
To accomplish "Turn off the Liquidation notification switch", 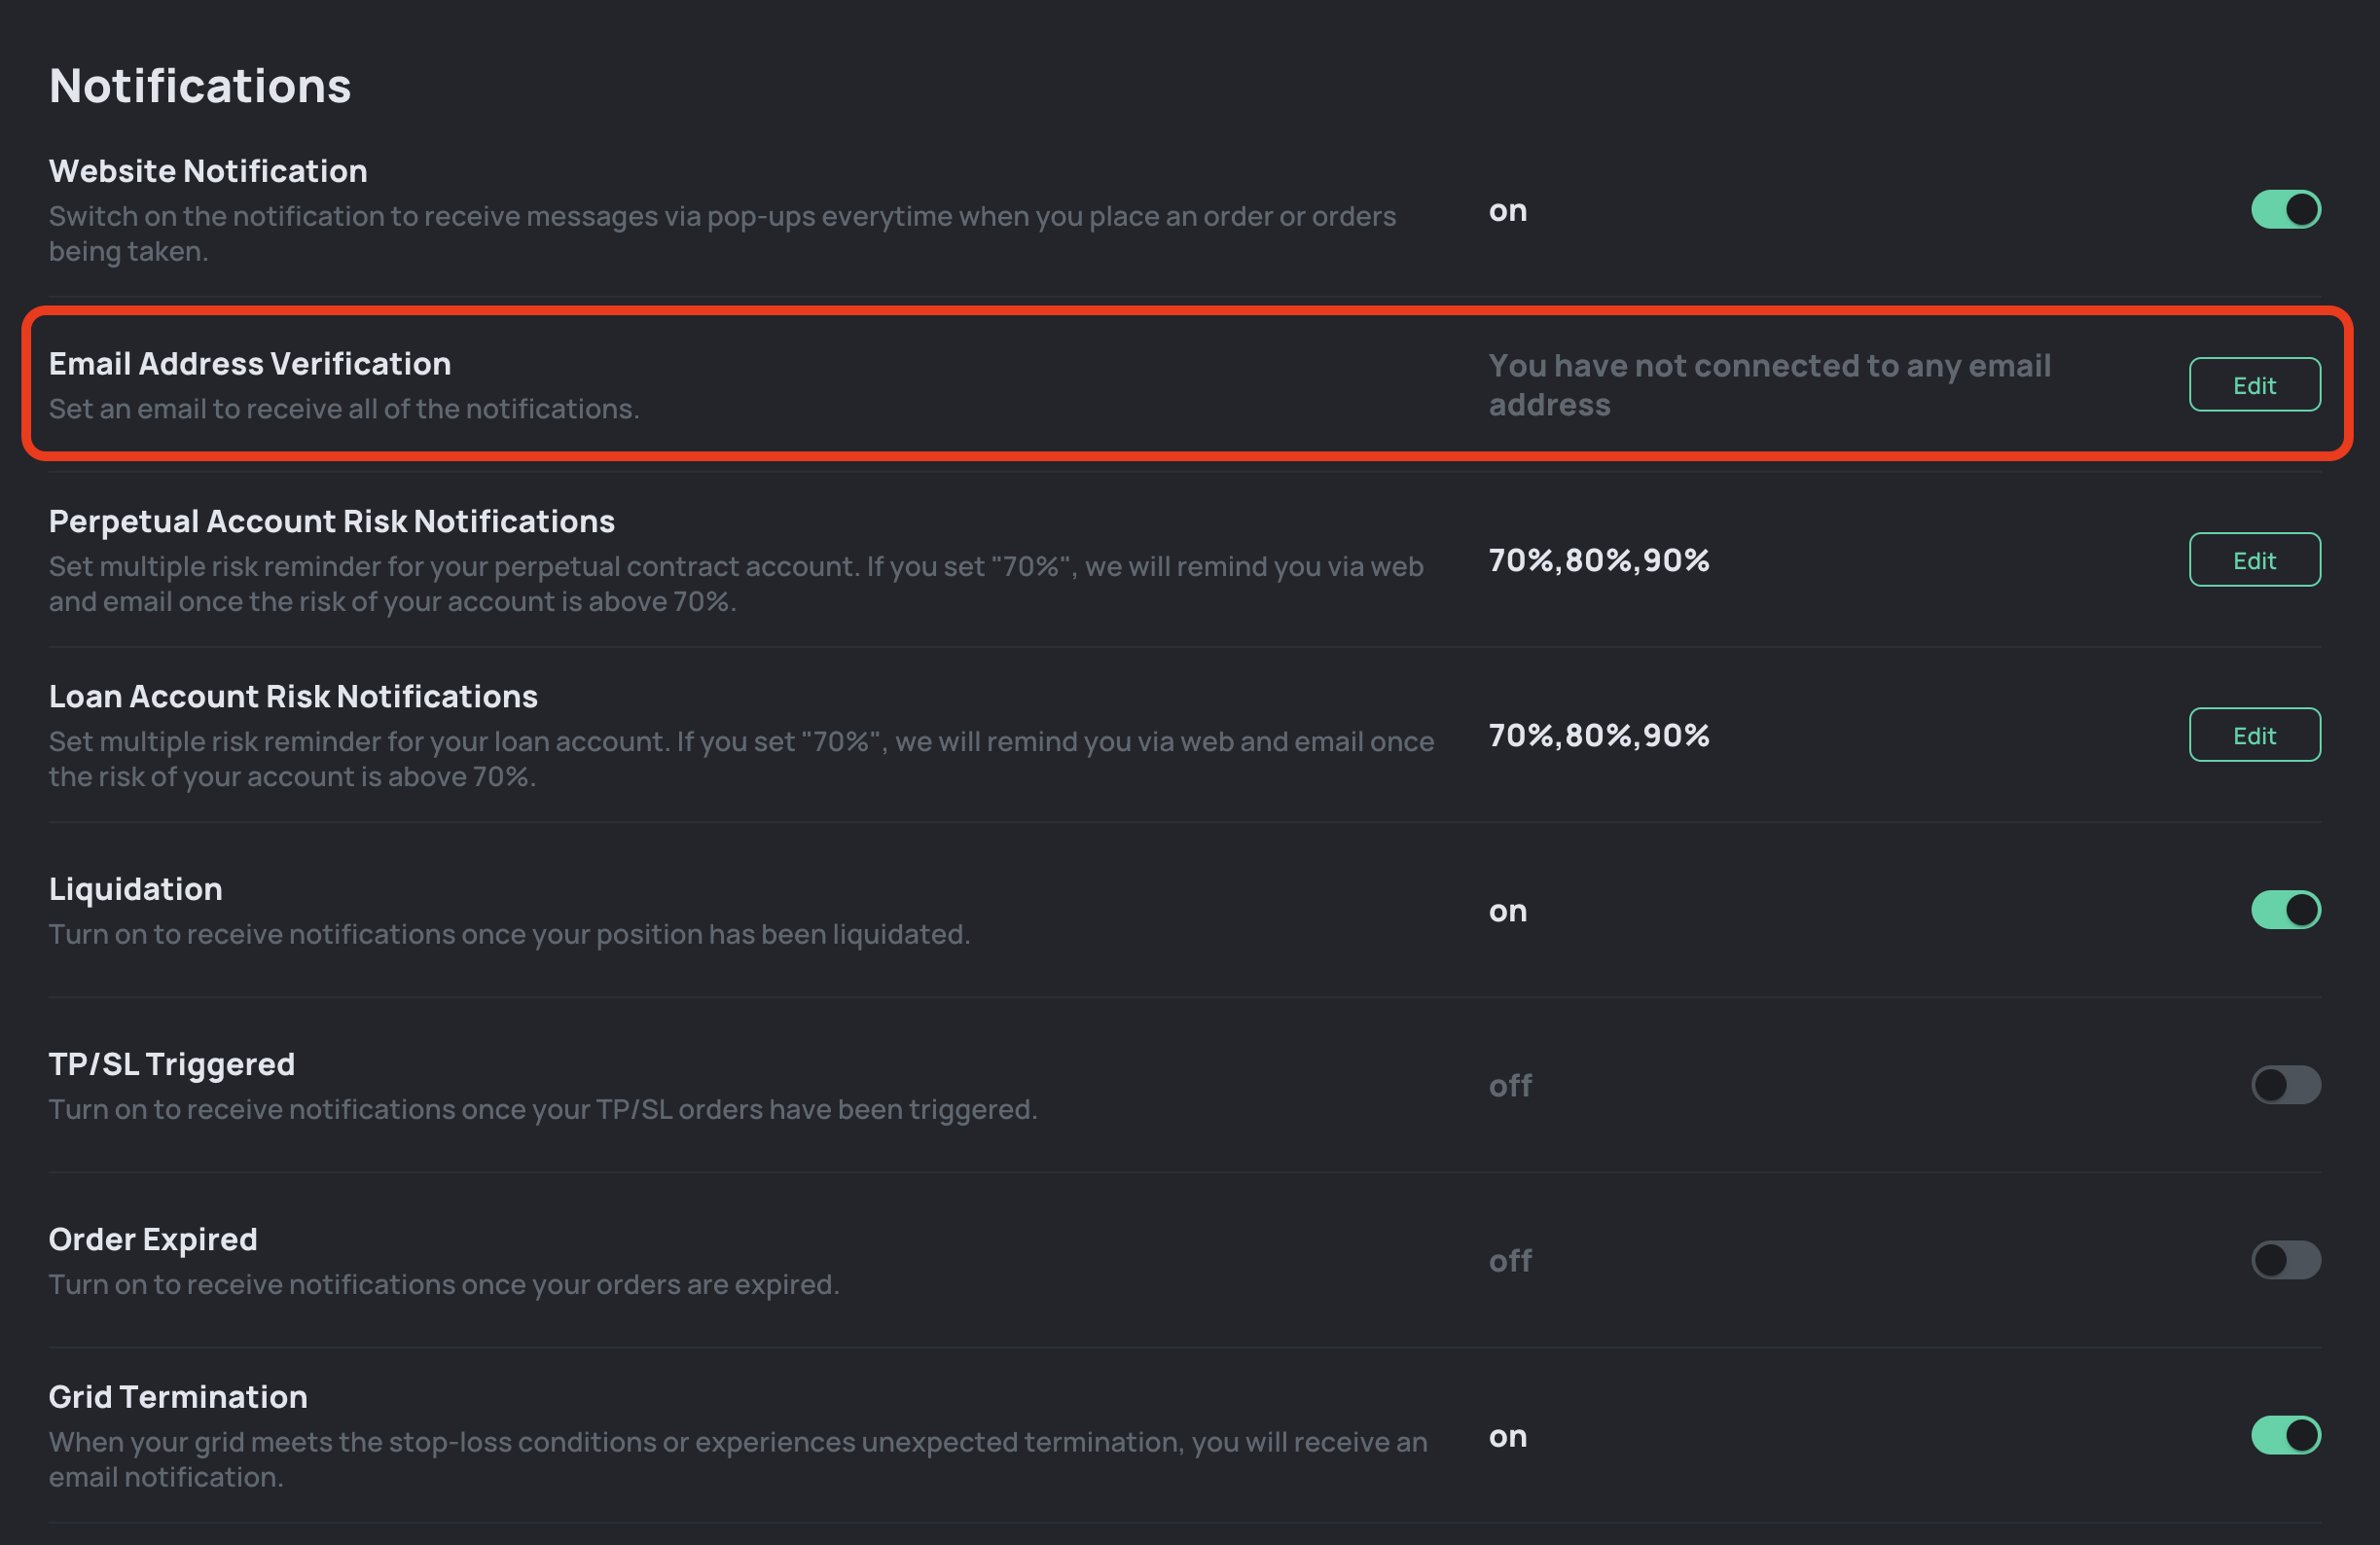I will [2285, 910].
